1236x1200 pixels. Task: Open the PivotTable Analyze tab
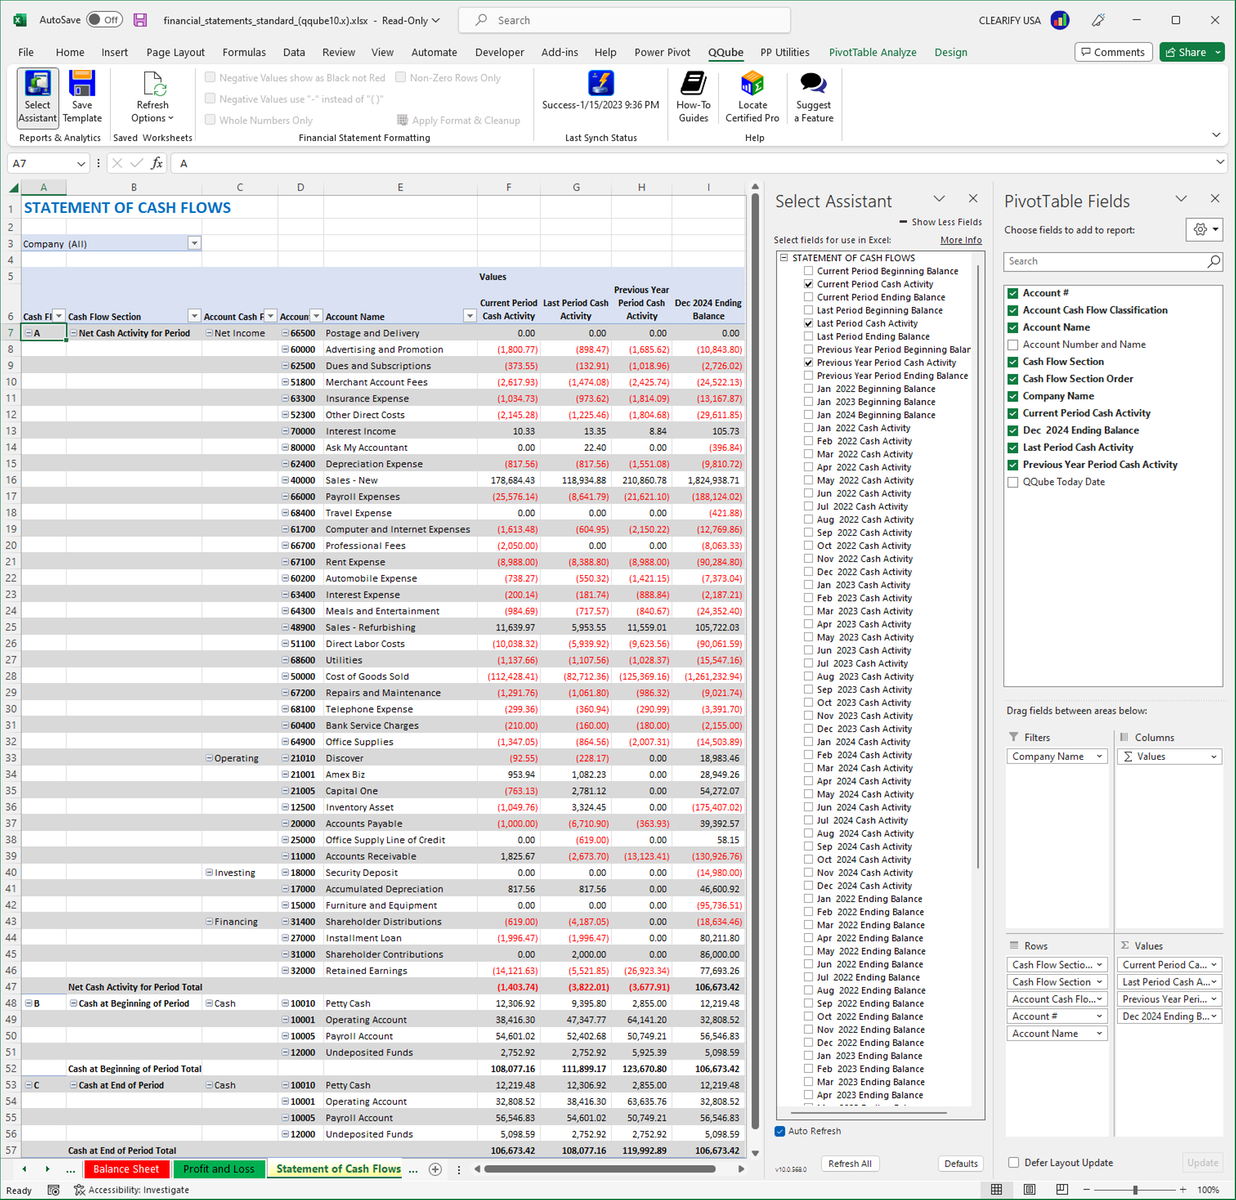872,52
